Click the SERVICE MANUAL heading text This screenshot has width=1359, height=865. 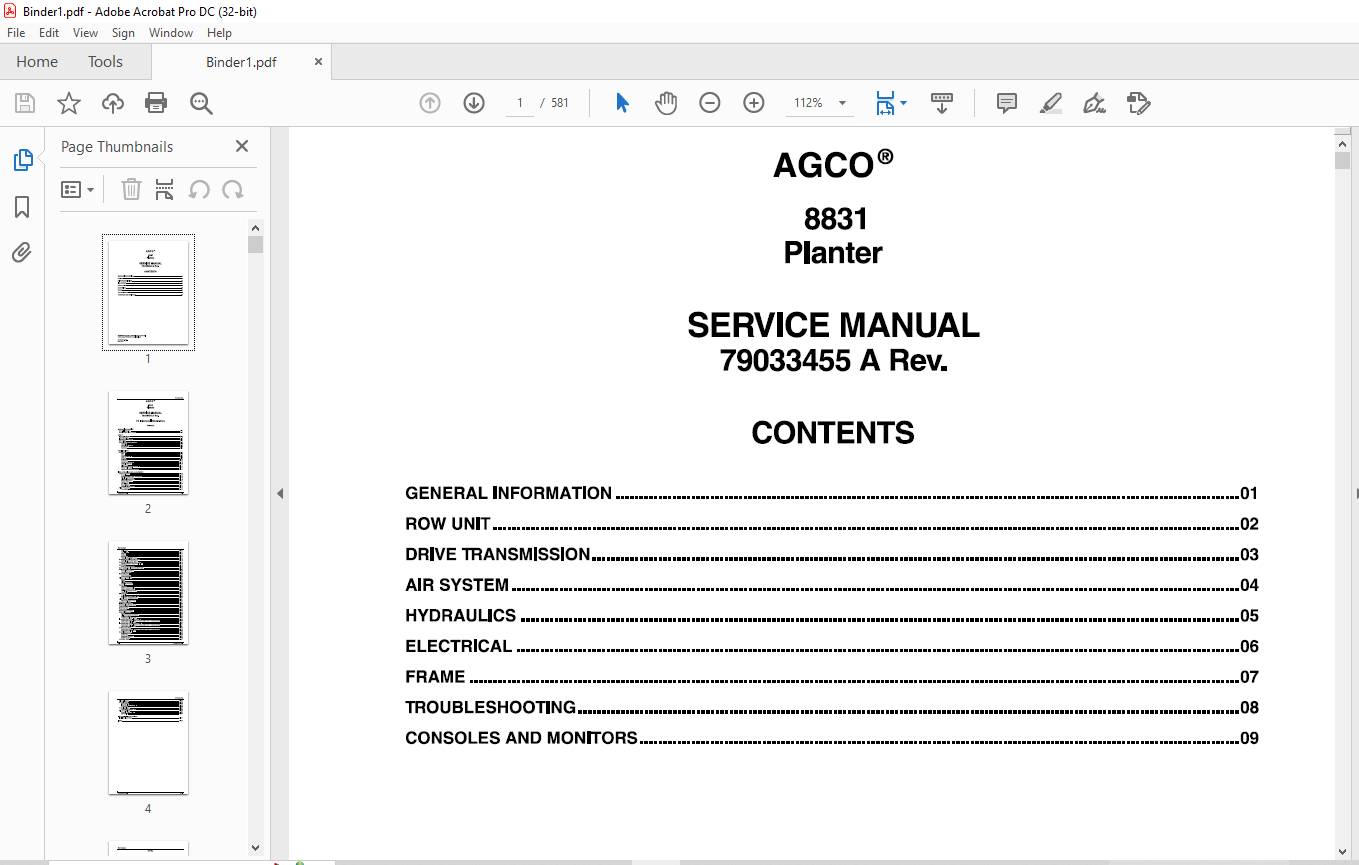(x=833, y=326)
